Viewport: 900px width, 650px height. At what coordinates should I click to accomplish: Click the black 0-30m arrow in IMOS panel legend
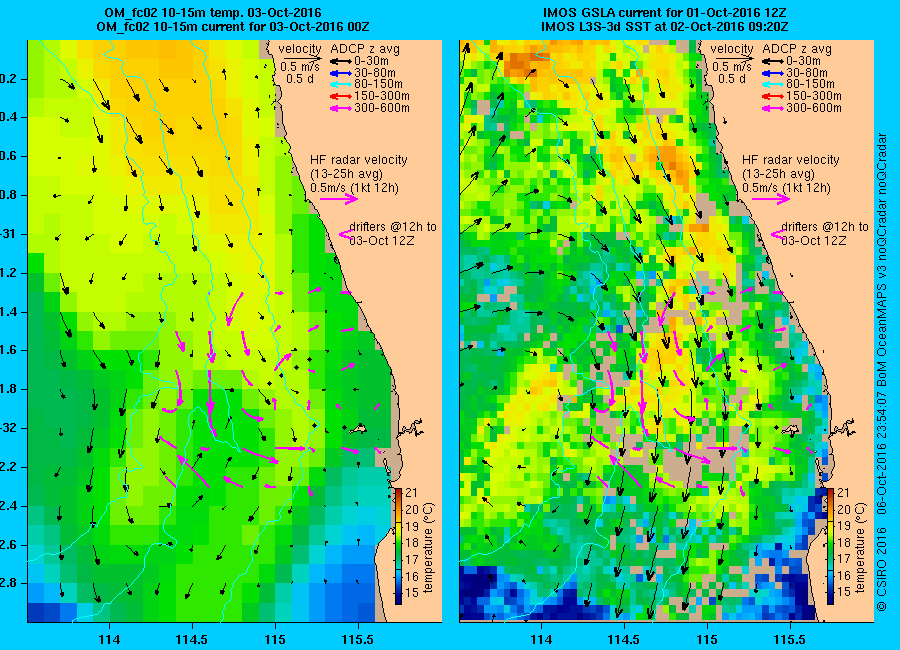click(x=773, y=61)
